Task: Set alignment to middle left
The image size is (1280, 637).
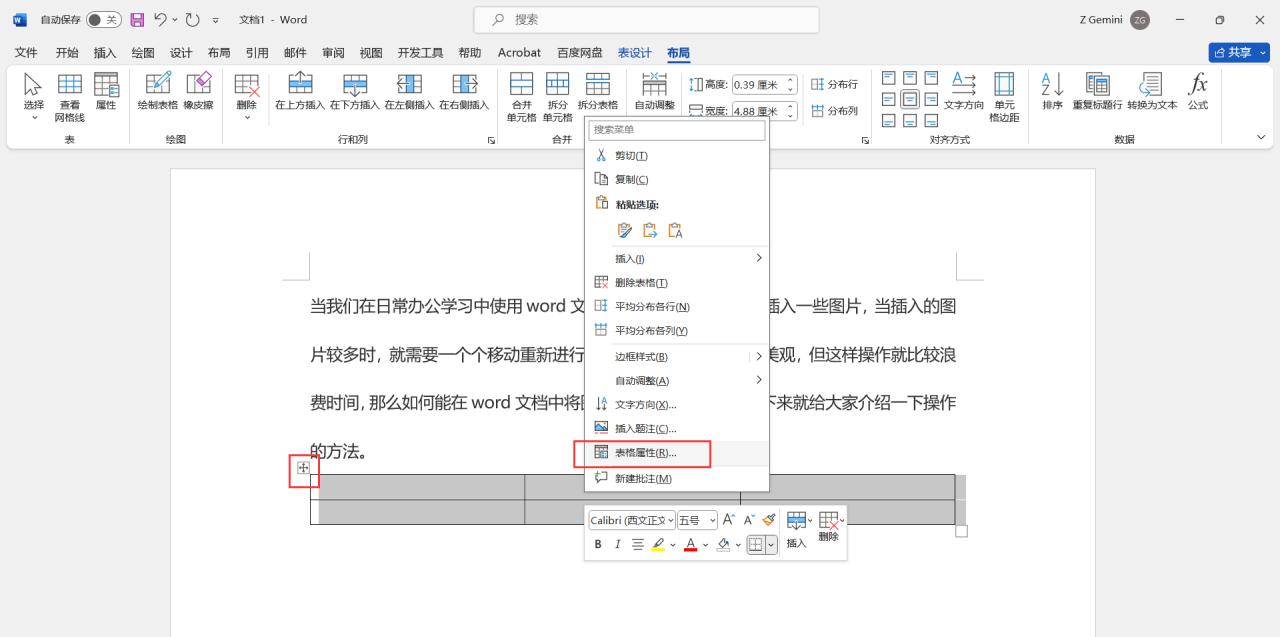Action: (889, 99)
